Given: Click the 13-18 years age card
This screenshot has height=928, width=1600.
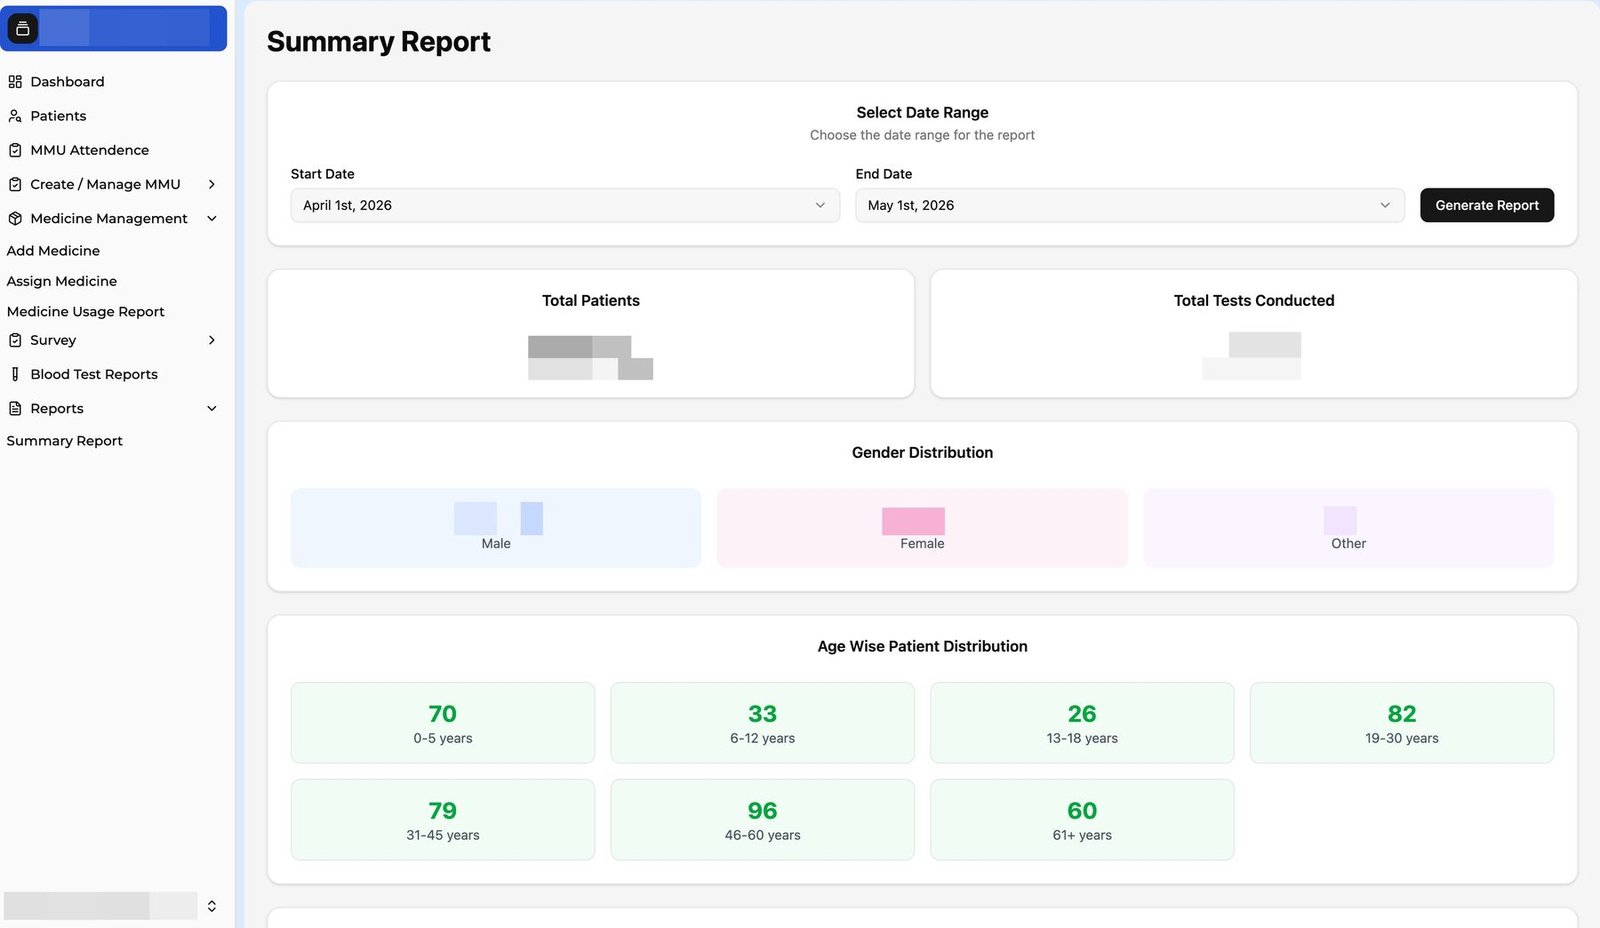Looking at the screenshot, I should (1082, 723).
